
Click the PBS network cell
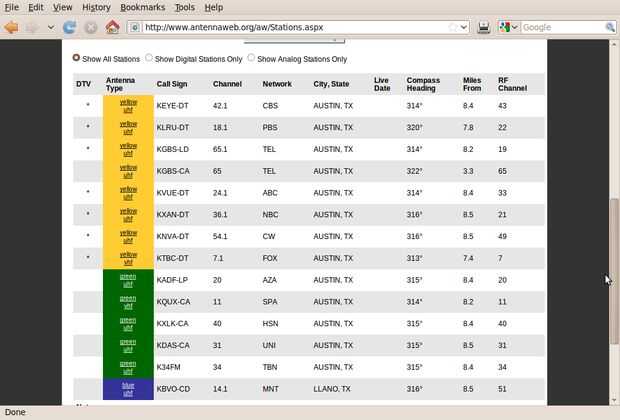click(270, 128)
